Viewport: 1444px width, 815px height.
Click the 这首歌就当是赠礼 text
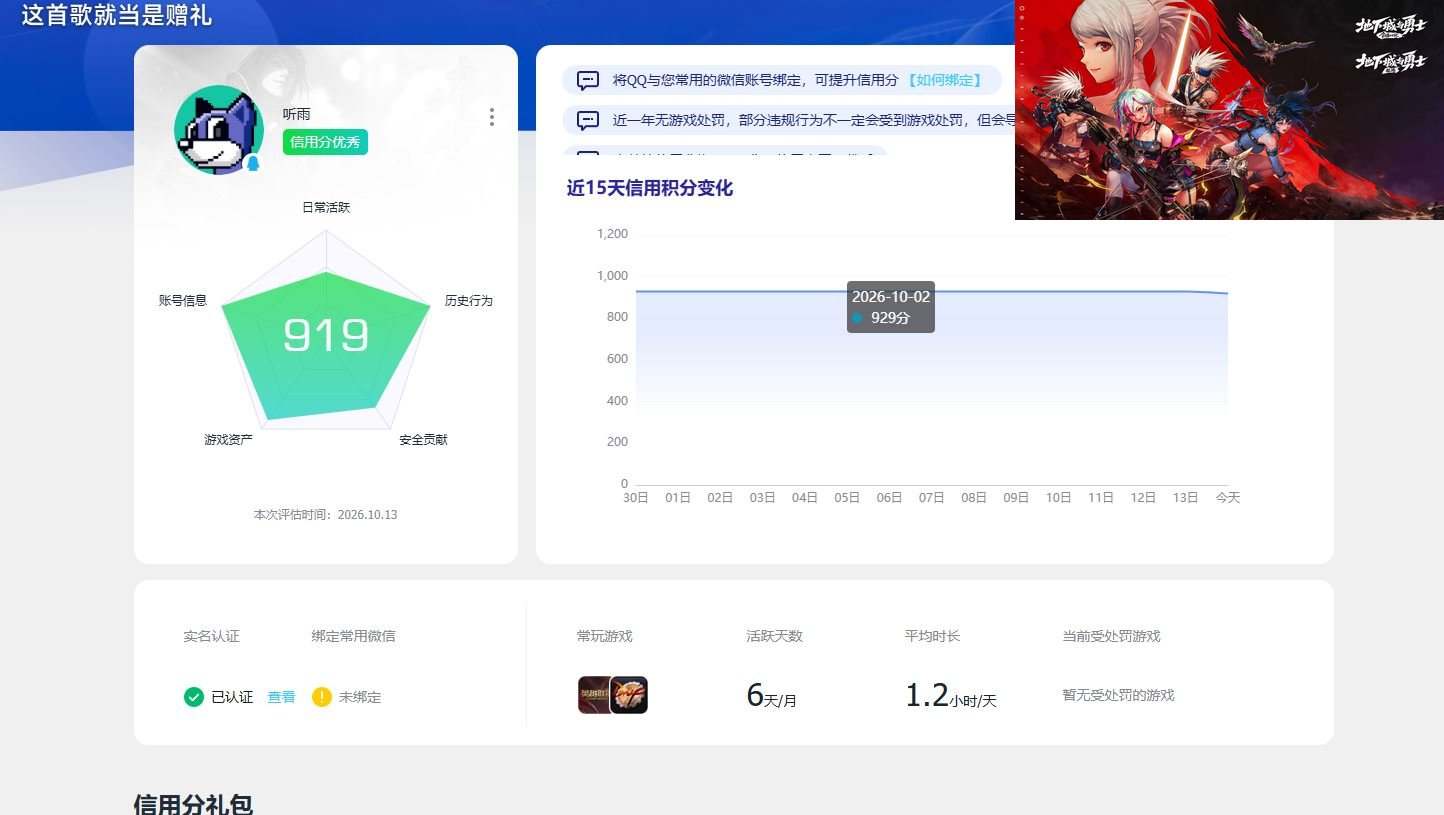point(117,16)
